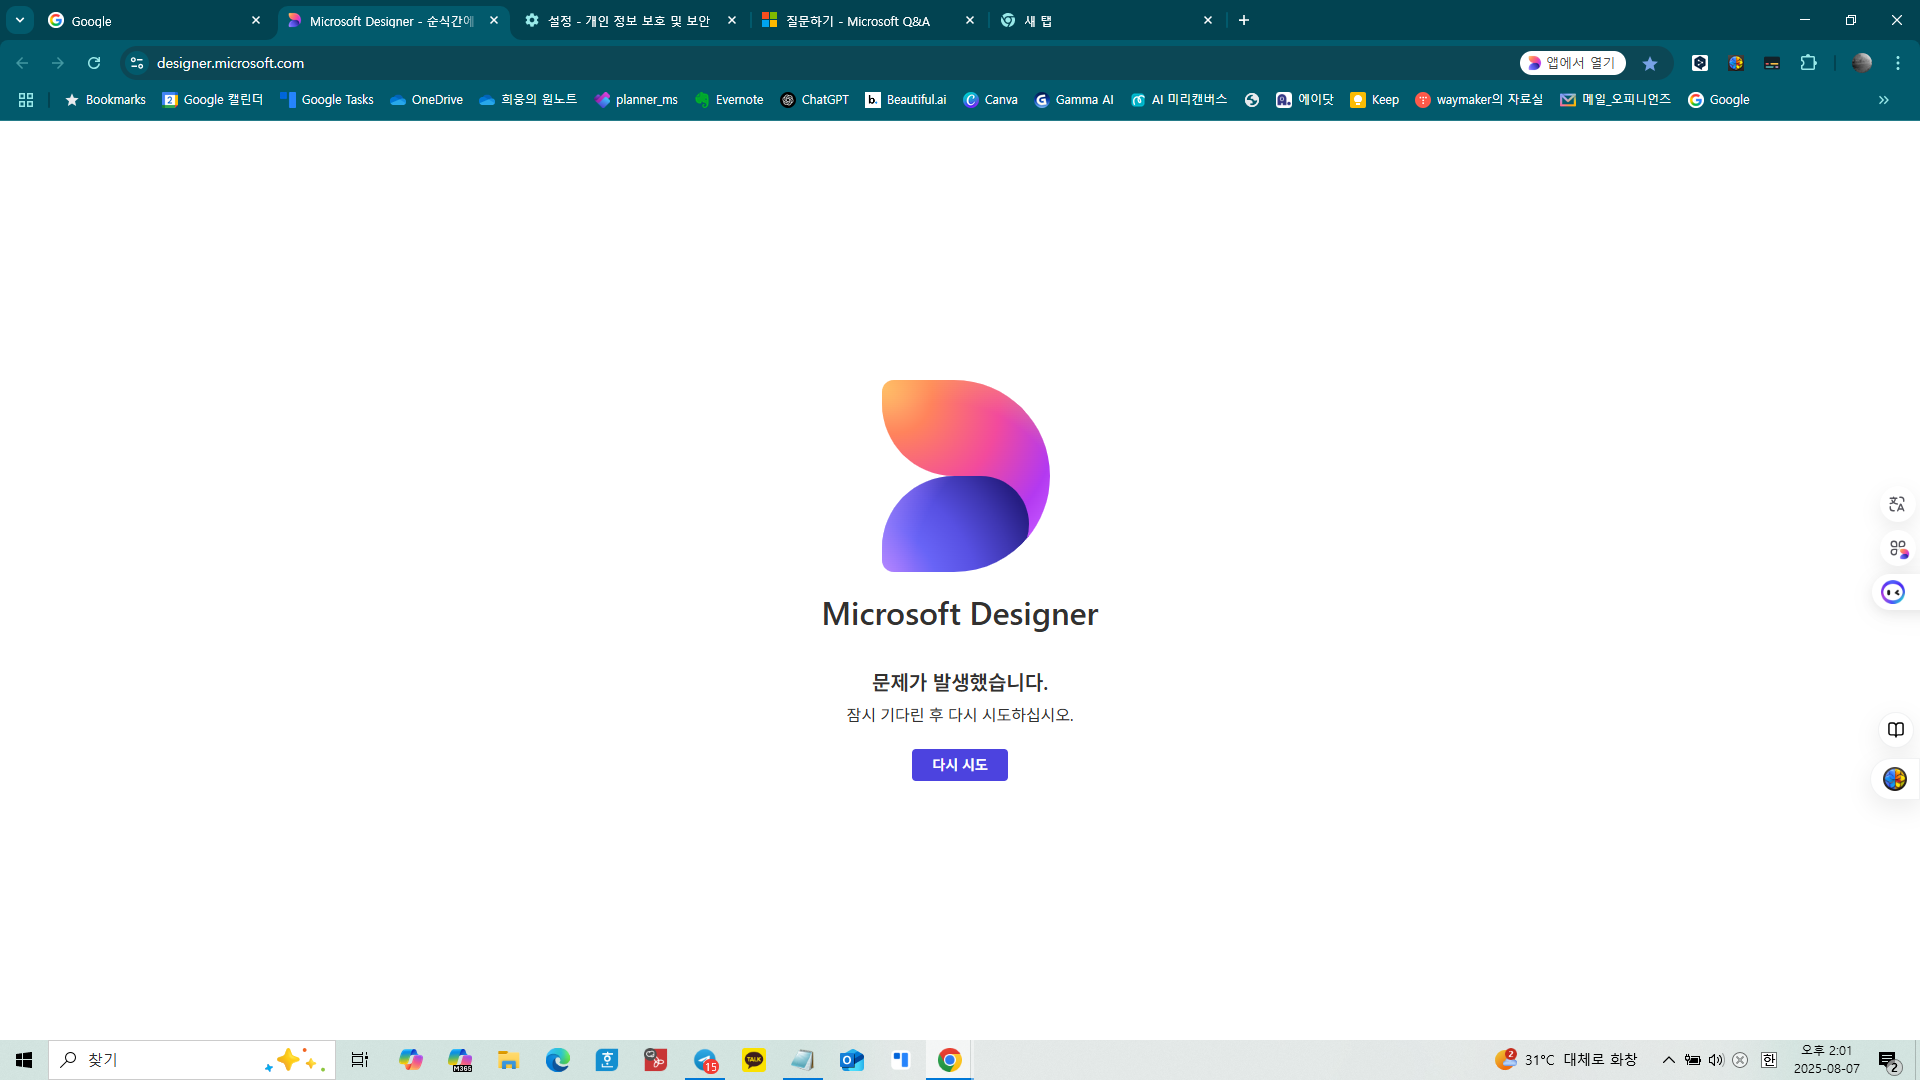Open the Canva bookmark

pos(990,100)
